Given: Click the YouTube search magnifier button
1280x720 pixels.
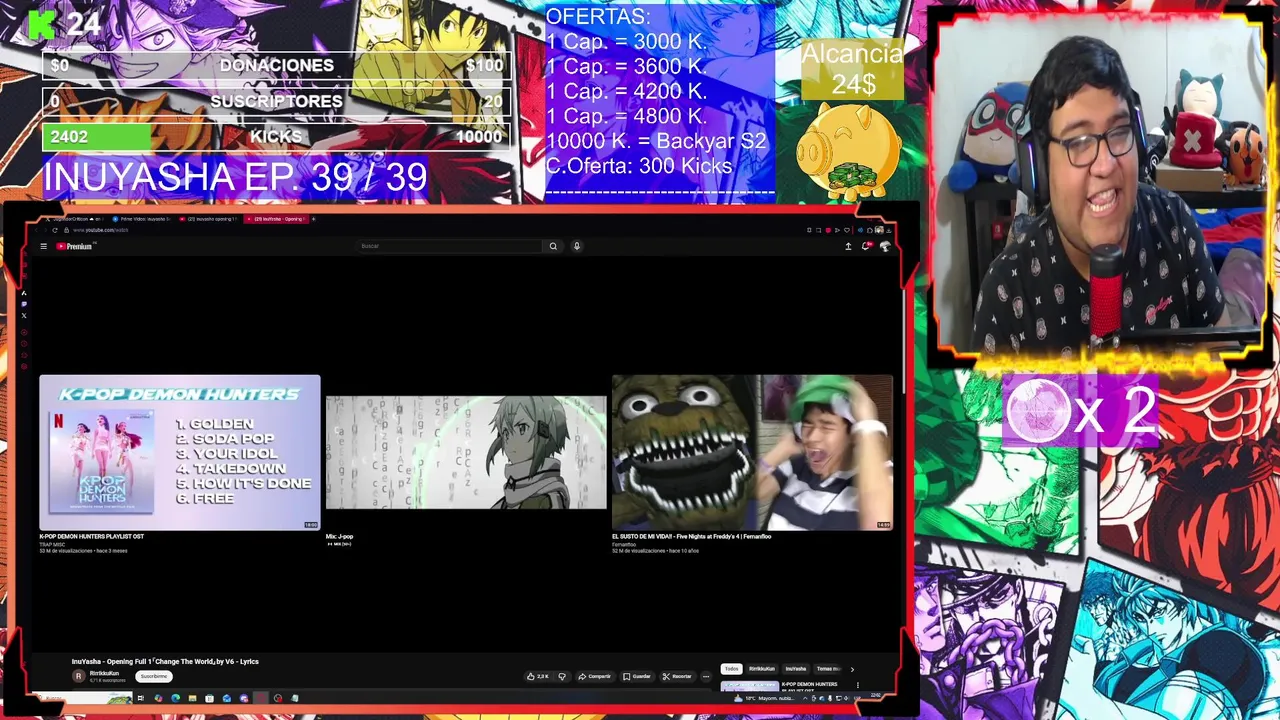Looking at the screenshot, I should click(x=553, y=246).
